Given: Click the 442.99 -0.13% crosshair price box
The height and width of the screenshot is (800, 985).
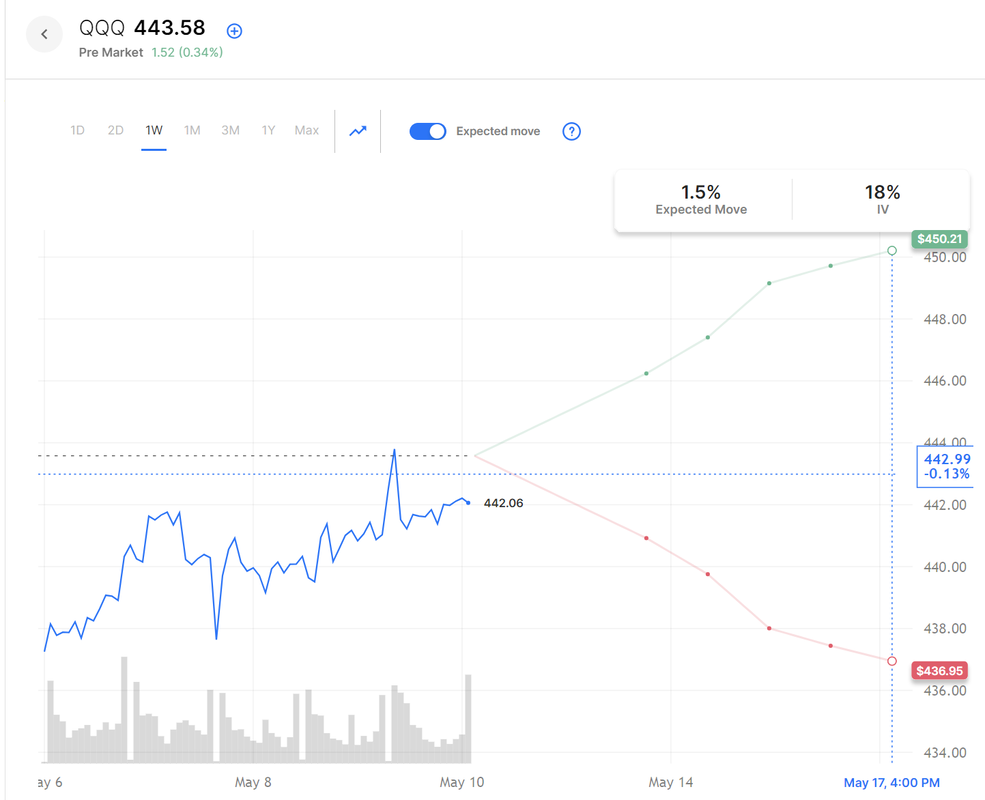Looking at the screenshot, I should [947, 467].
